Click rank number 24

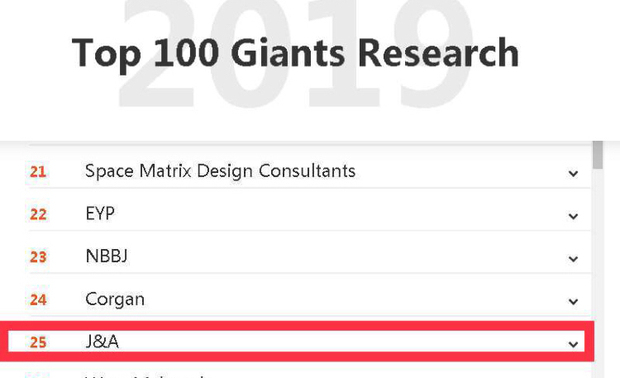point(38,300)
